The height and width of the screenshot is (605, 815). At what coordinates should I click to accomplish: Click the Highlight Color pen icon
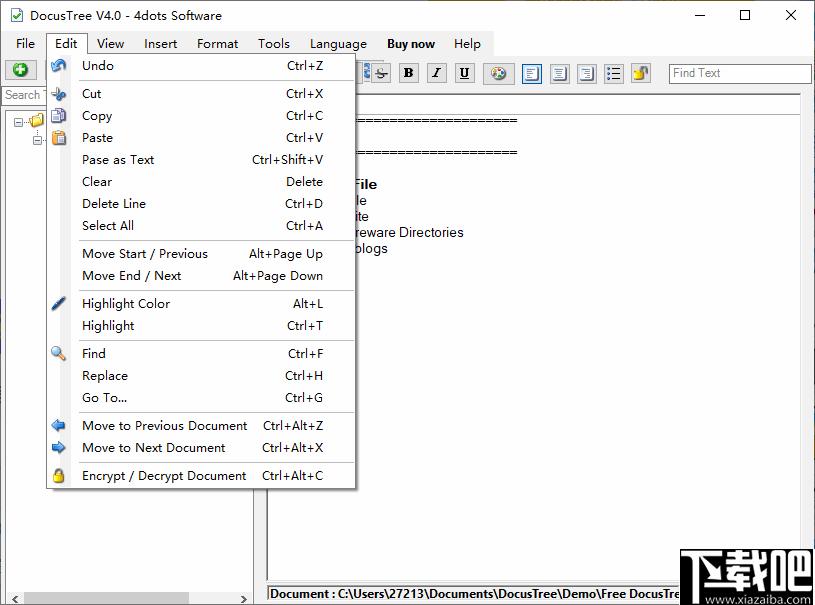coord(59,303)
